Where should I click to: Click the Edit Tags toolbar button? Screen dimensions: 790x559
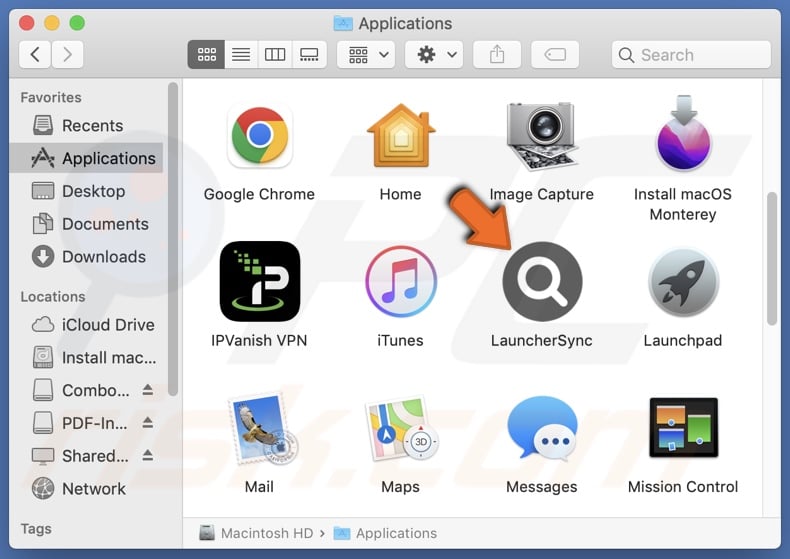[x=555, y=54]
